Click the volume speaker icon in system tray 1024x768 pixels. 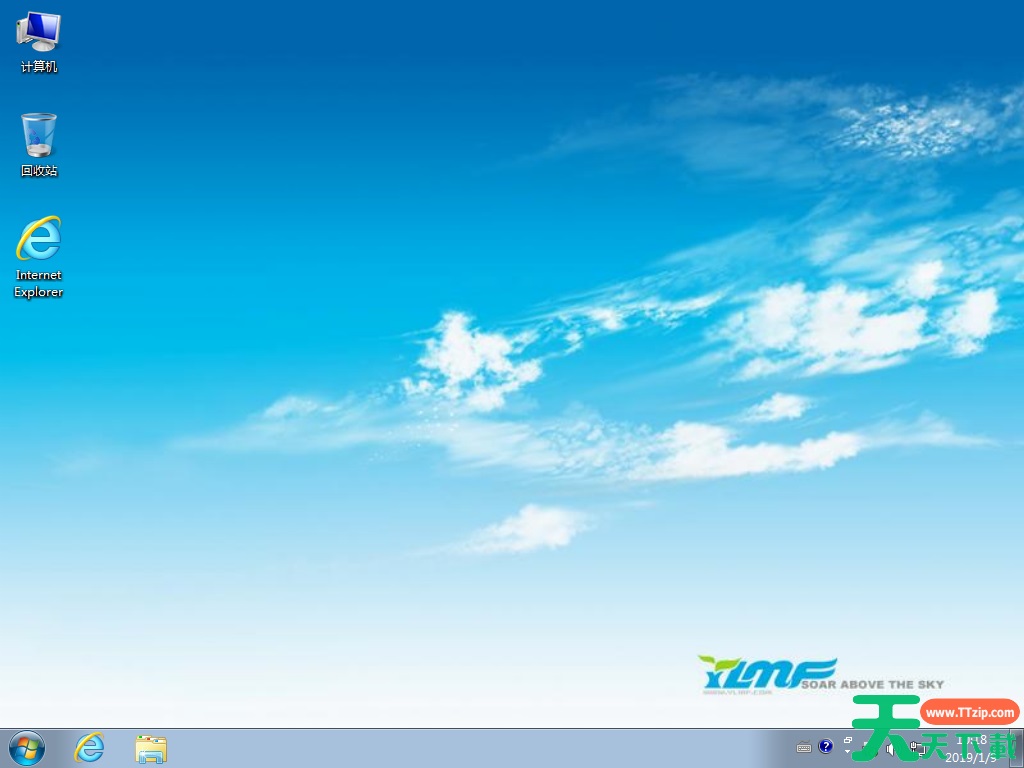coord(890,748)
